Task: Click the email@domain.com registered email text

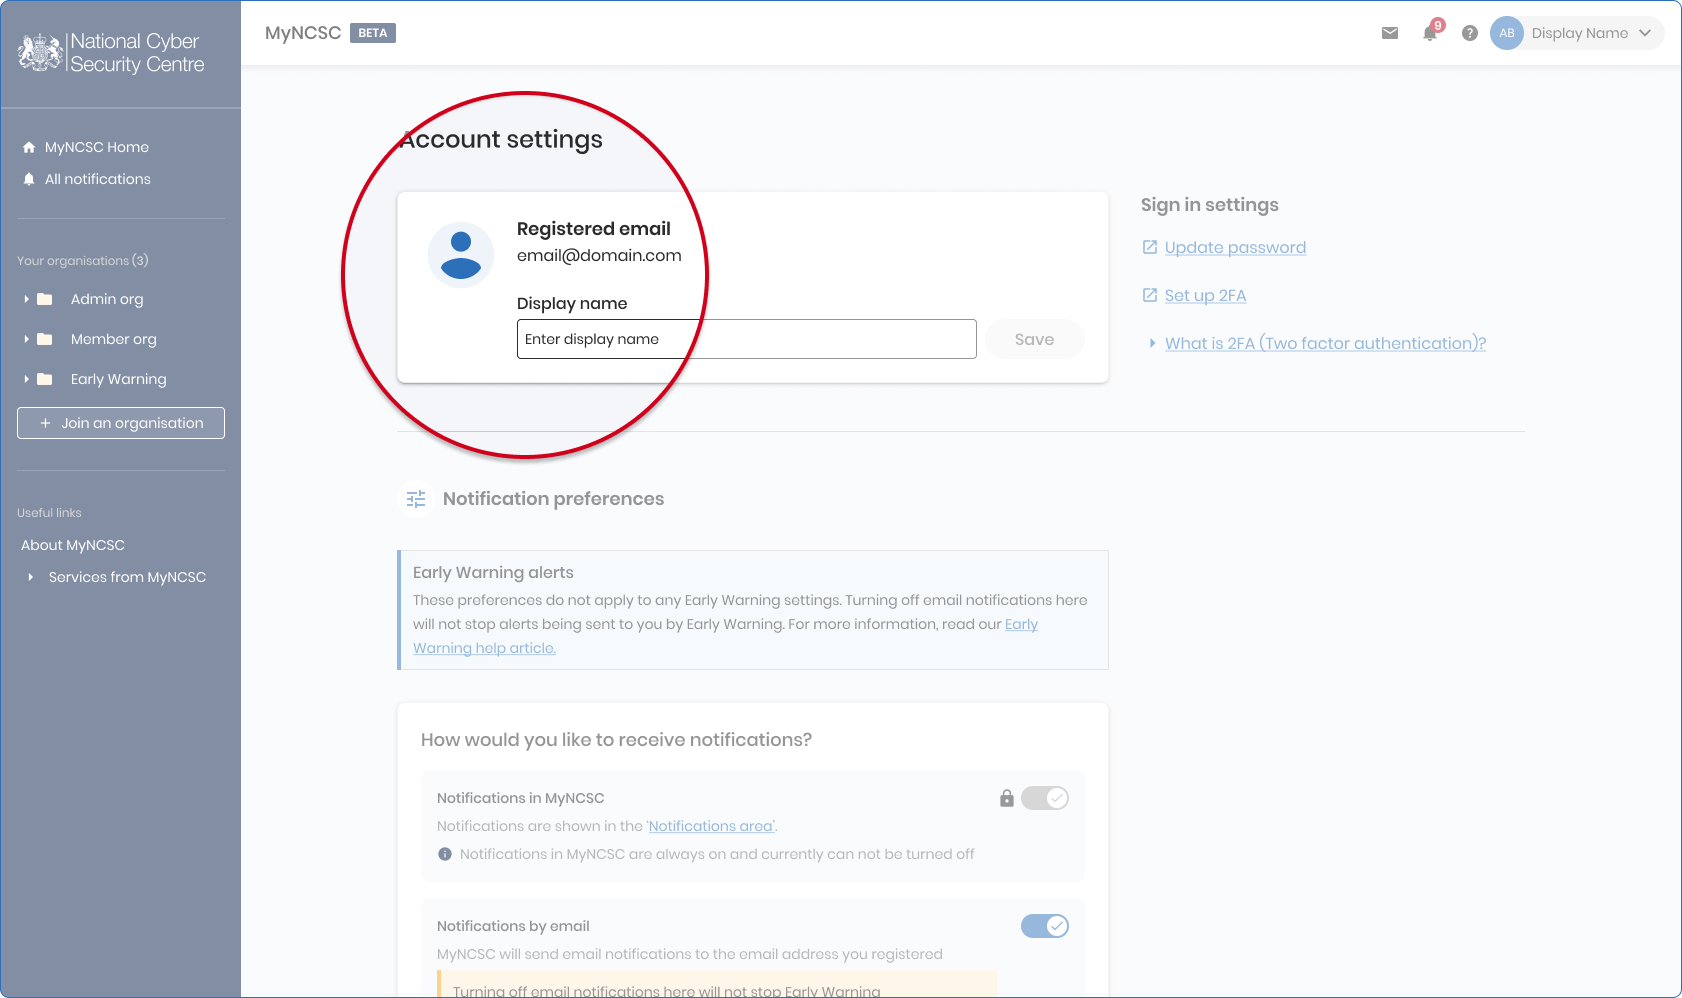Action: [x=599, y=255]
